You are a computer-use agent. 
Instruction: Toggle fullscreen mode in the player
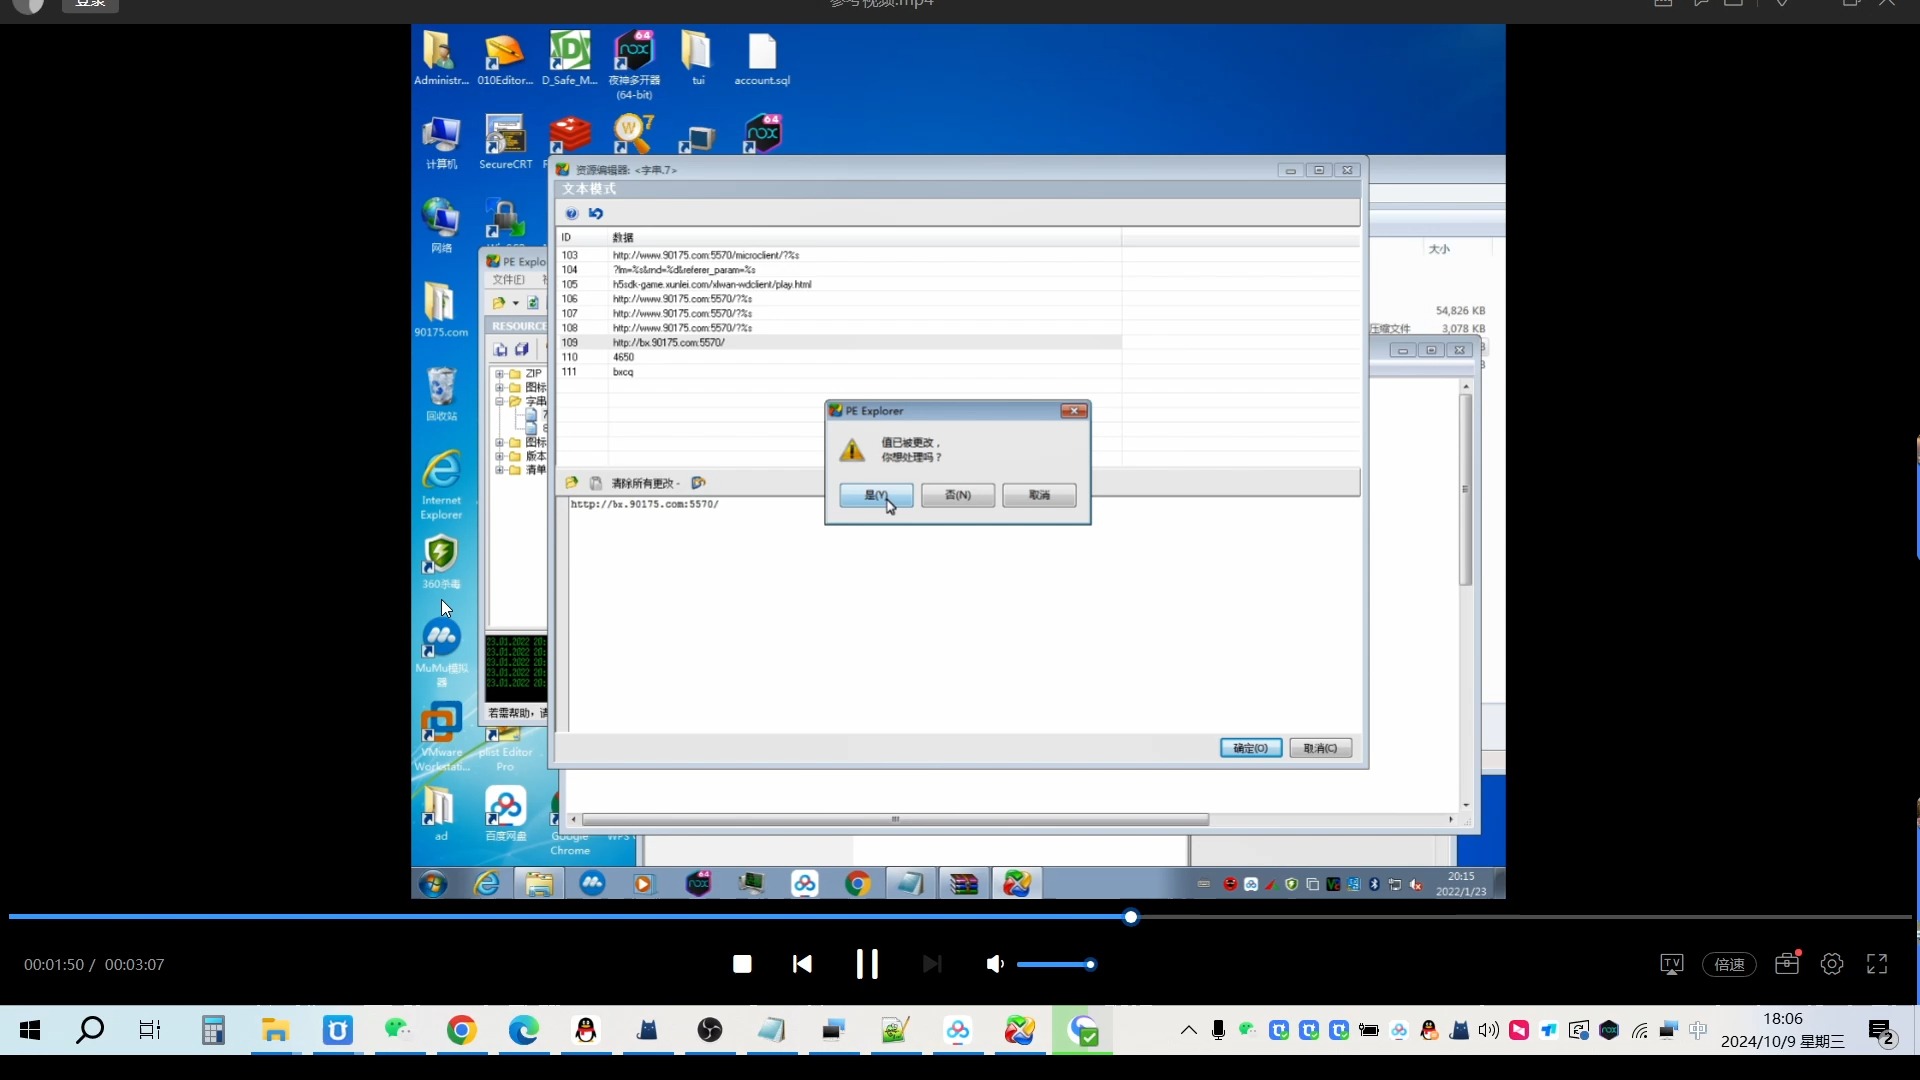(x=1877, y=964)
